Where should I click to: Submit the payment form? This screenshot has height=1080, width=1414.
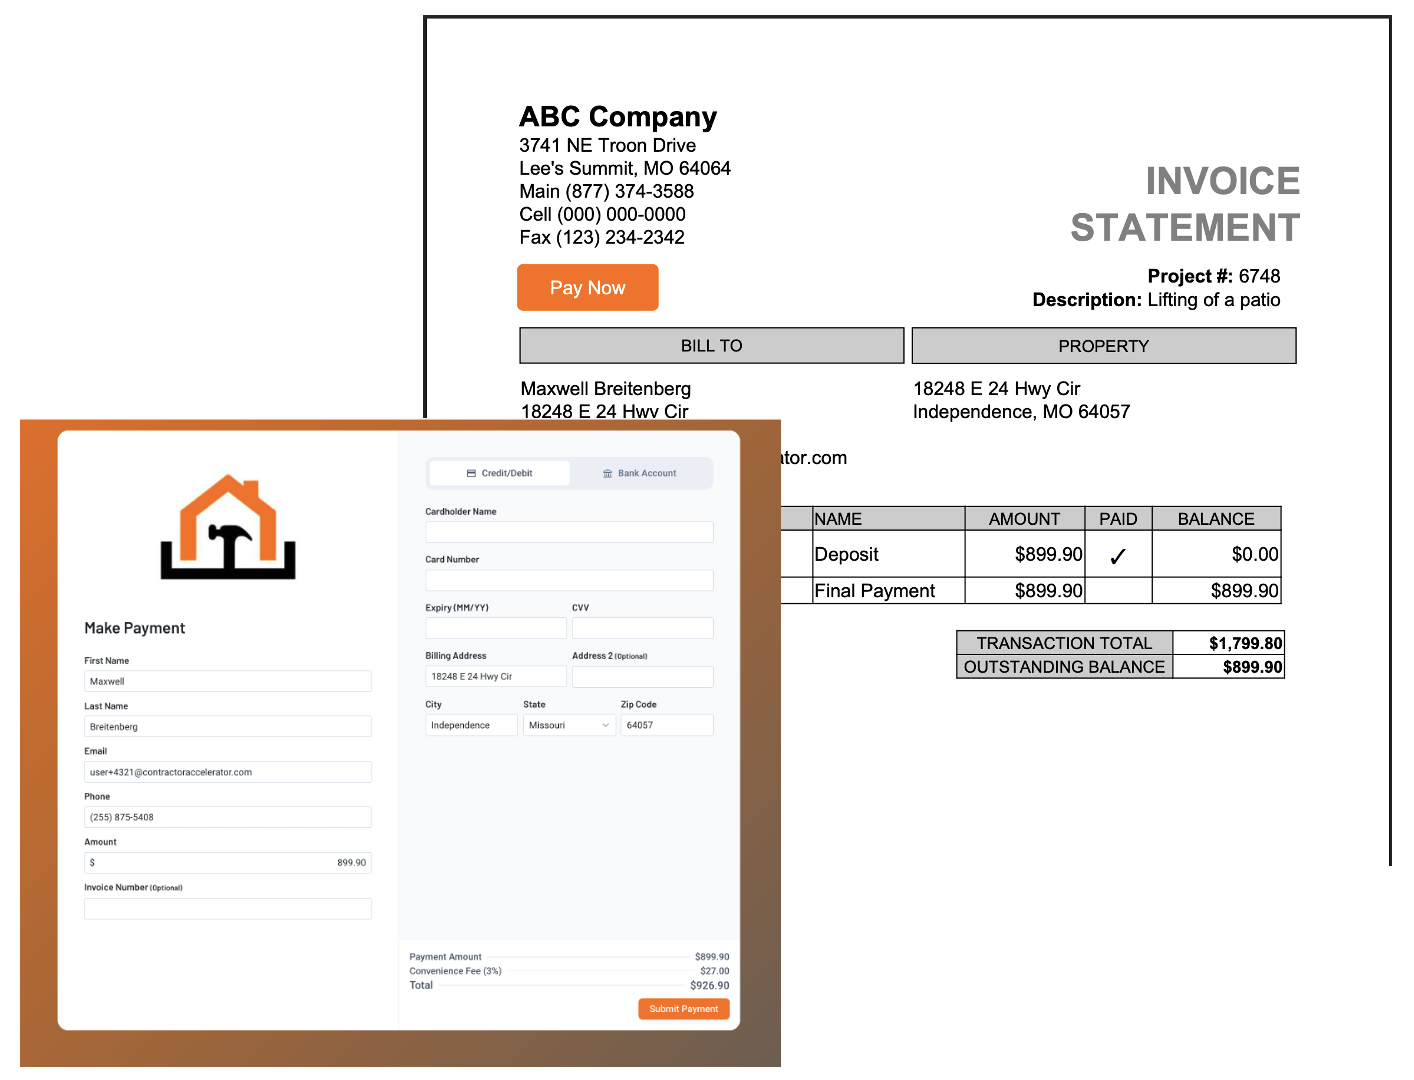[684, 1009]
